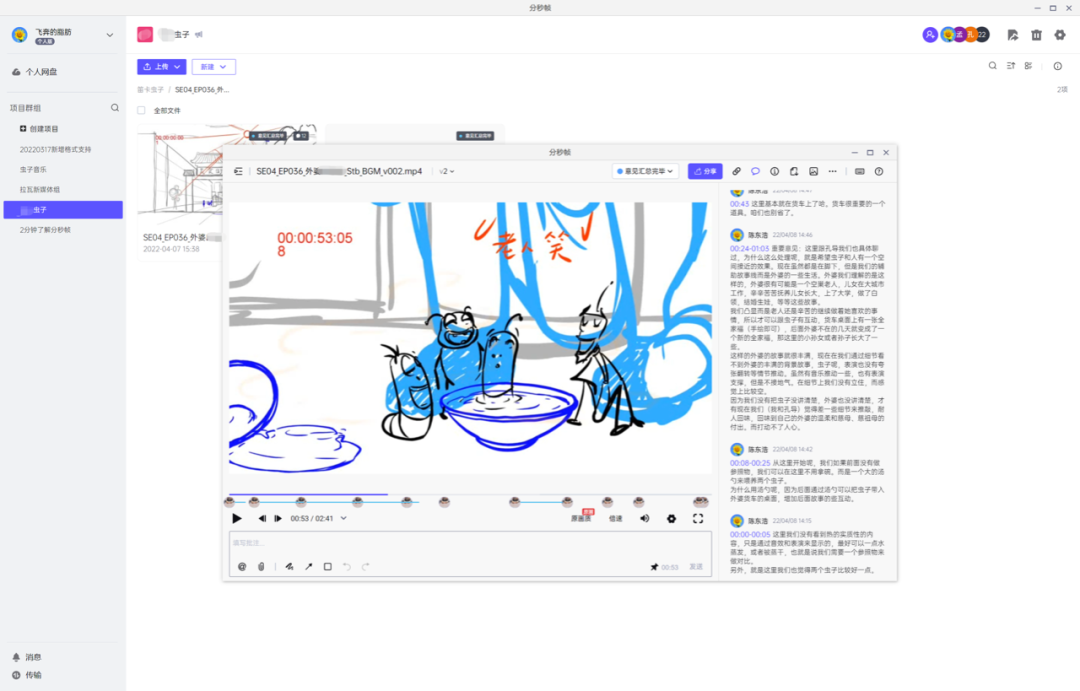This screenshot has height=691, width=1080.
Task: Click the @ mention icon
Action: click(242, 566)
